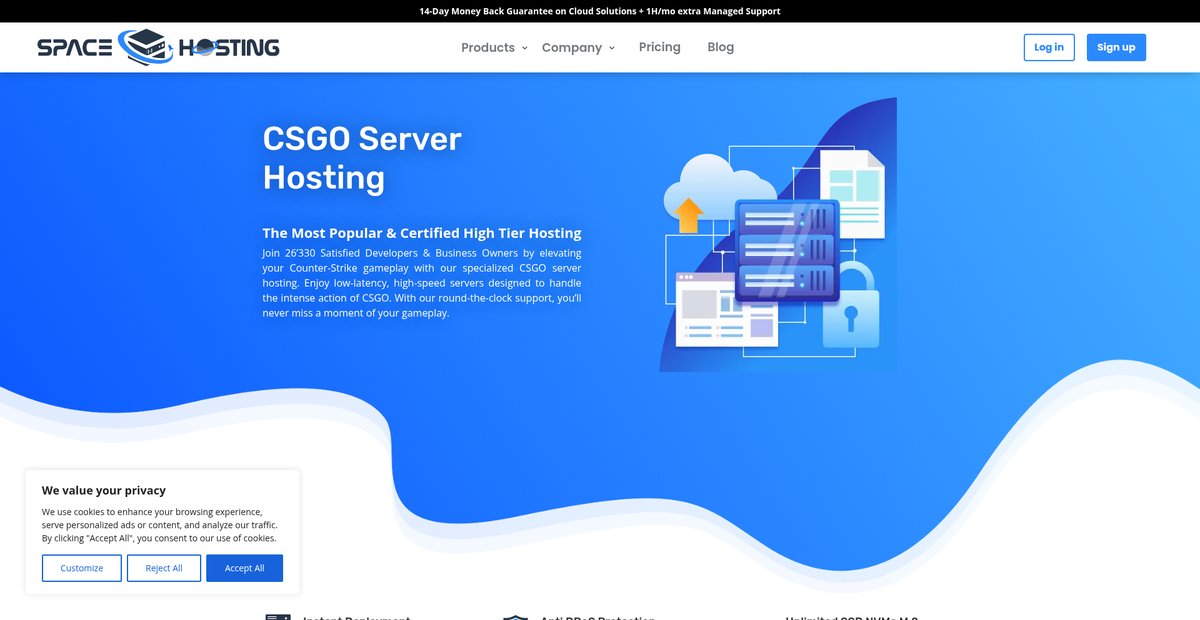Click the document icon in illustration
The width and height of the screenshot is (1200, 620).
852,194
